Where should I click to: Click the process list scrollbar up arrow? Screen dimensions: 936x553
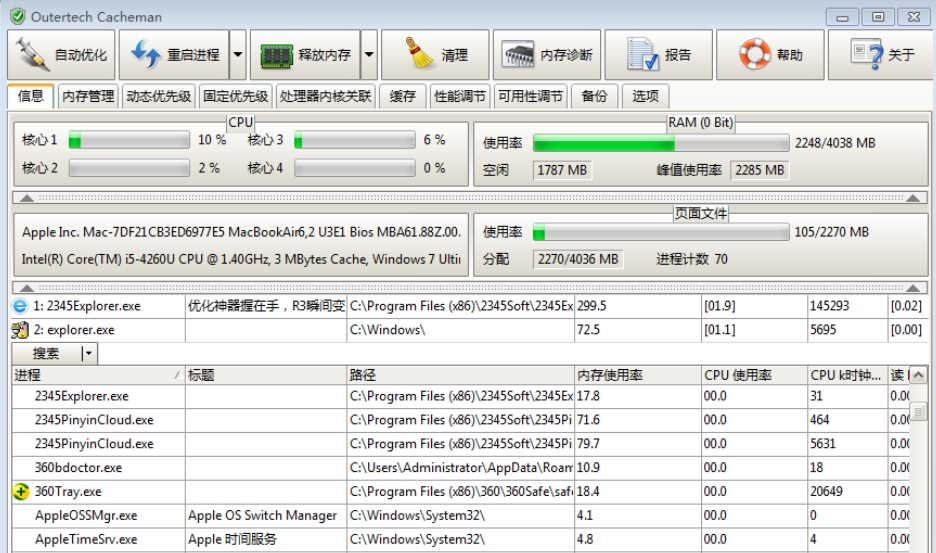[x=918, y=376]
